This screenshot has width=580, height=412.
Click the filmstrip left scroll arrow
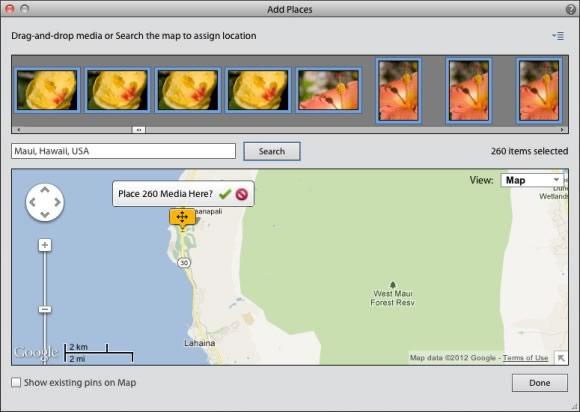tap(18, 130)
